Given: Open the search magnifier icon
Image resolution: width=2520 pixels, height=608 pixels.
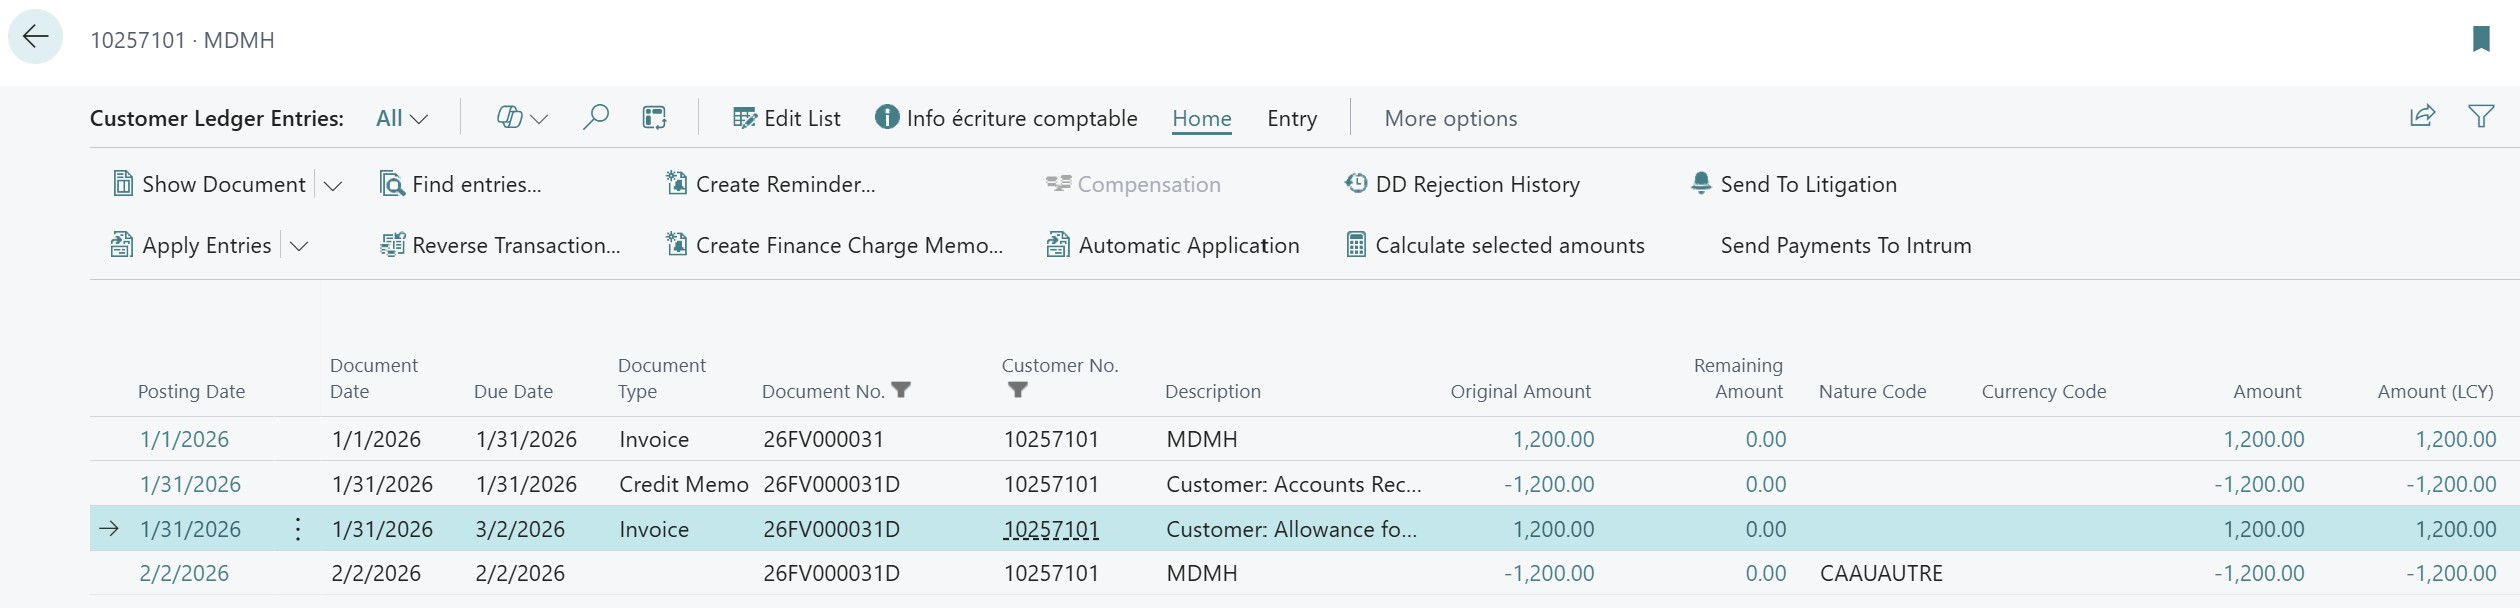Looking at the screenshot, I should [595, 118].
